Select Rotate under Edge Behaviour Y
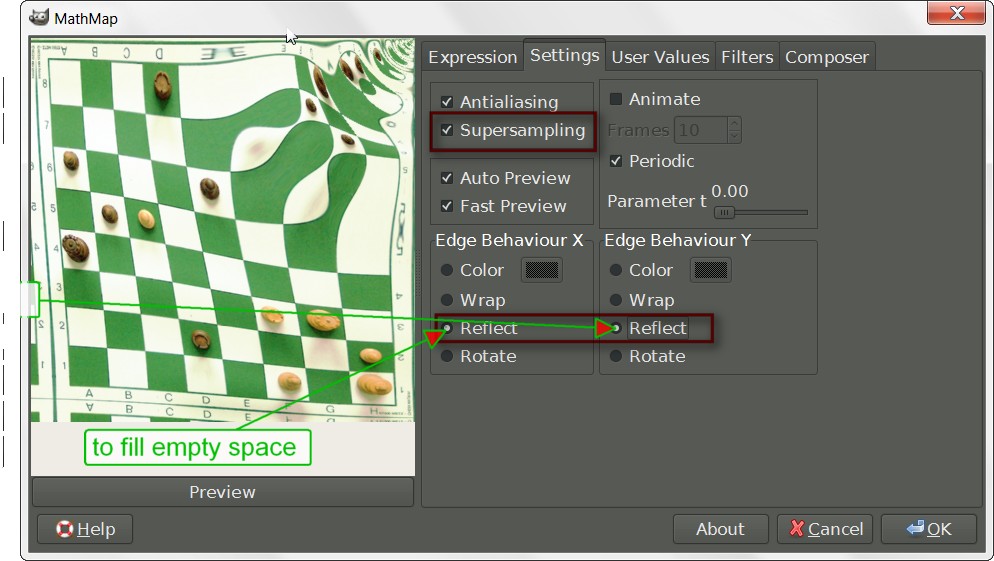994x561 pixels. point(616,356)
